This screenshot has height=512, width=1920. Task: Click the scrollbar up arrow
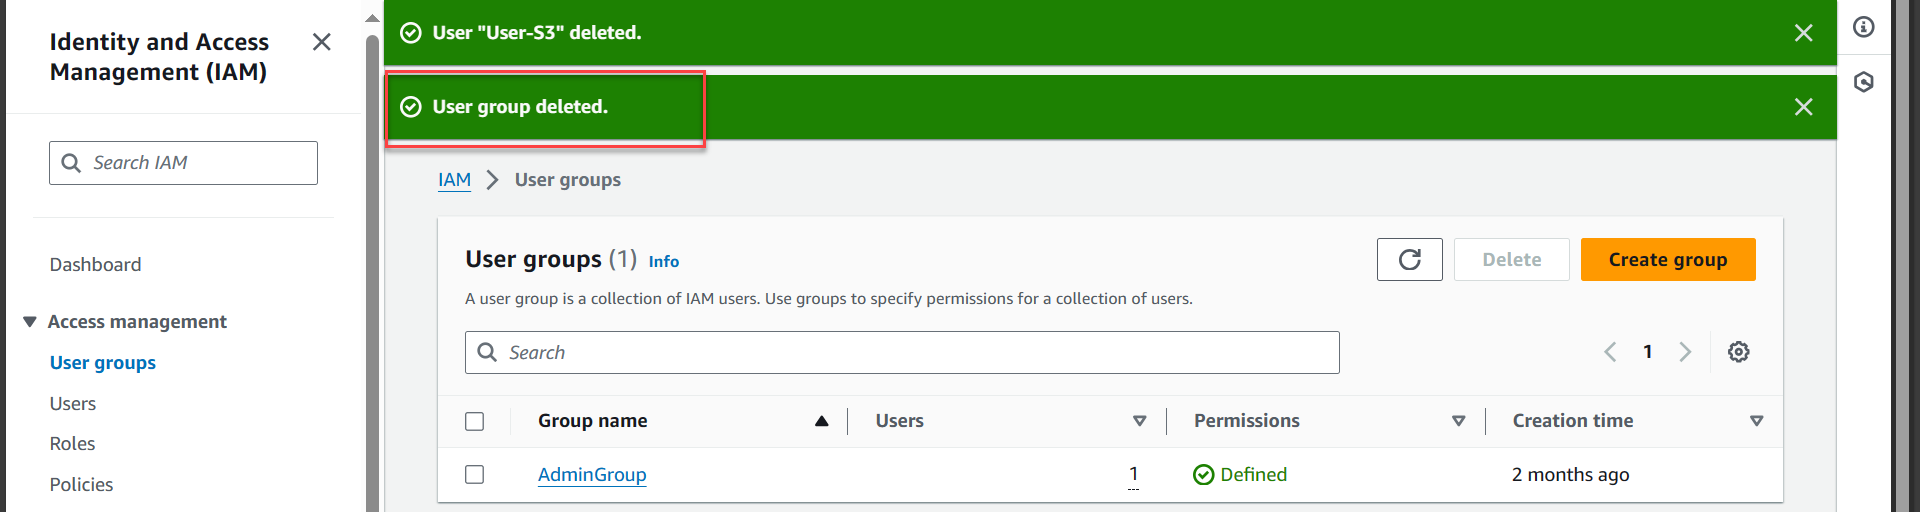[372, 18]
